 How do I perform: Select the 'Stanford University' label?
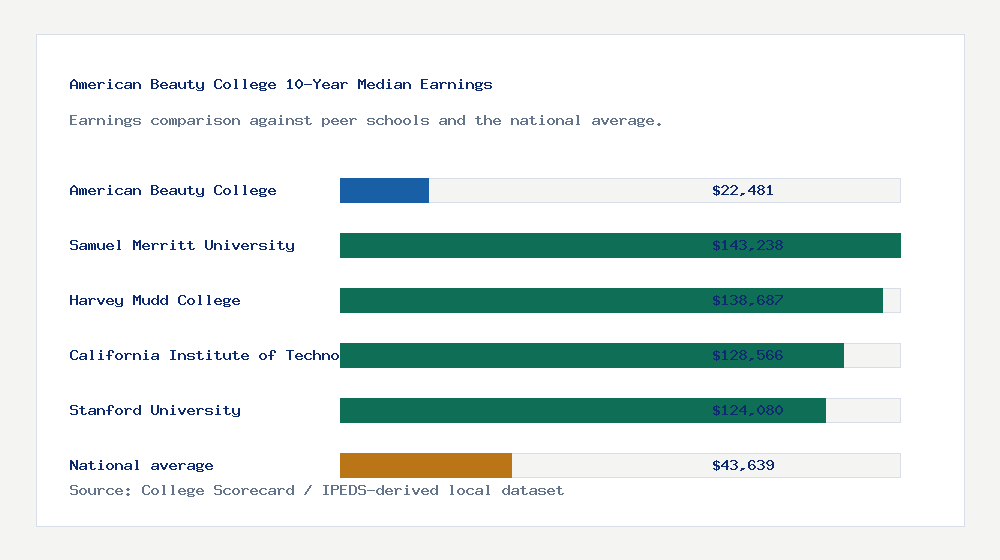(155, 410)
